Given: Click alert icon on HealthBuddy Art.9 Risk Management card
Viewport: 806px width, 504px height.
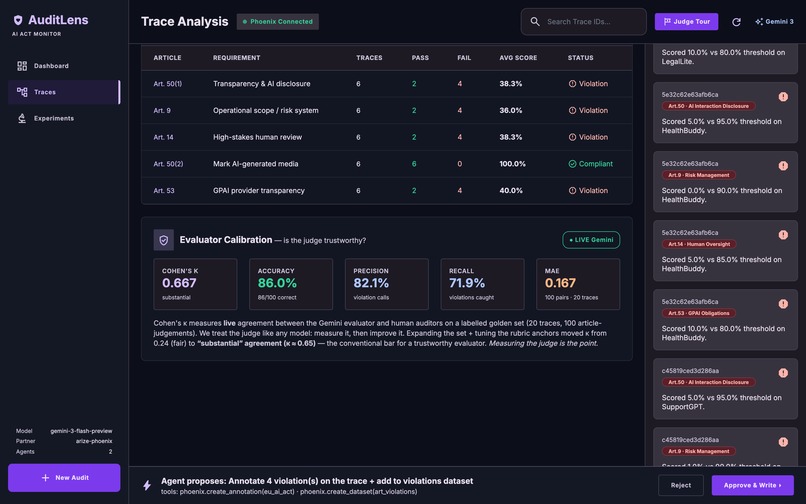Looking at the screenshot, I should click(x=783, y=166).
